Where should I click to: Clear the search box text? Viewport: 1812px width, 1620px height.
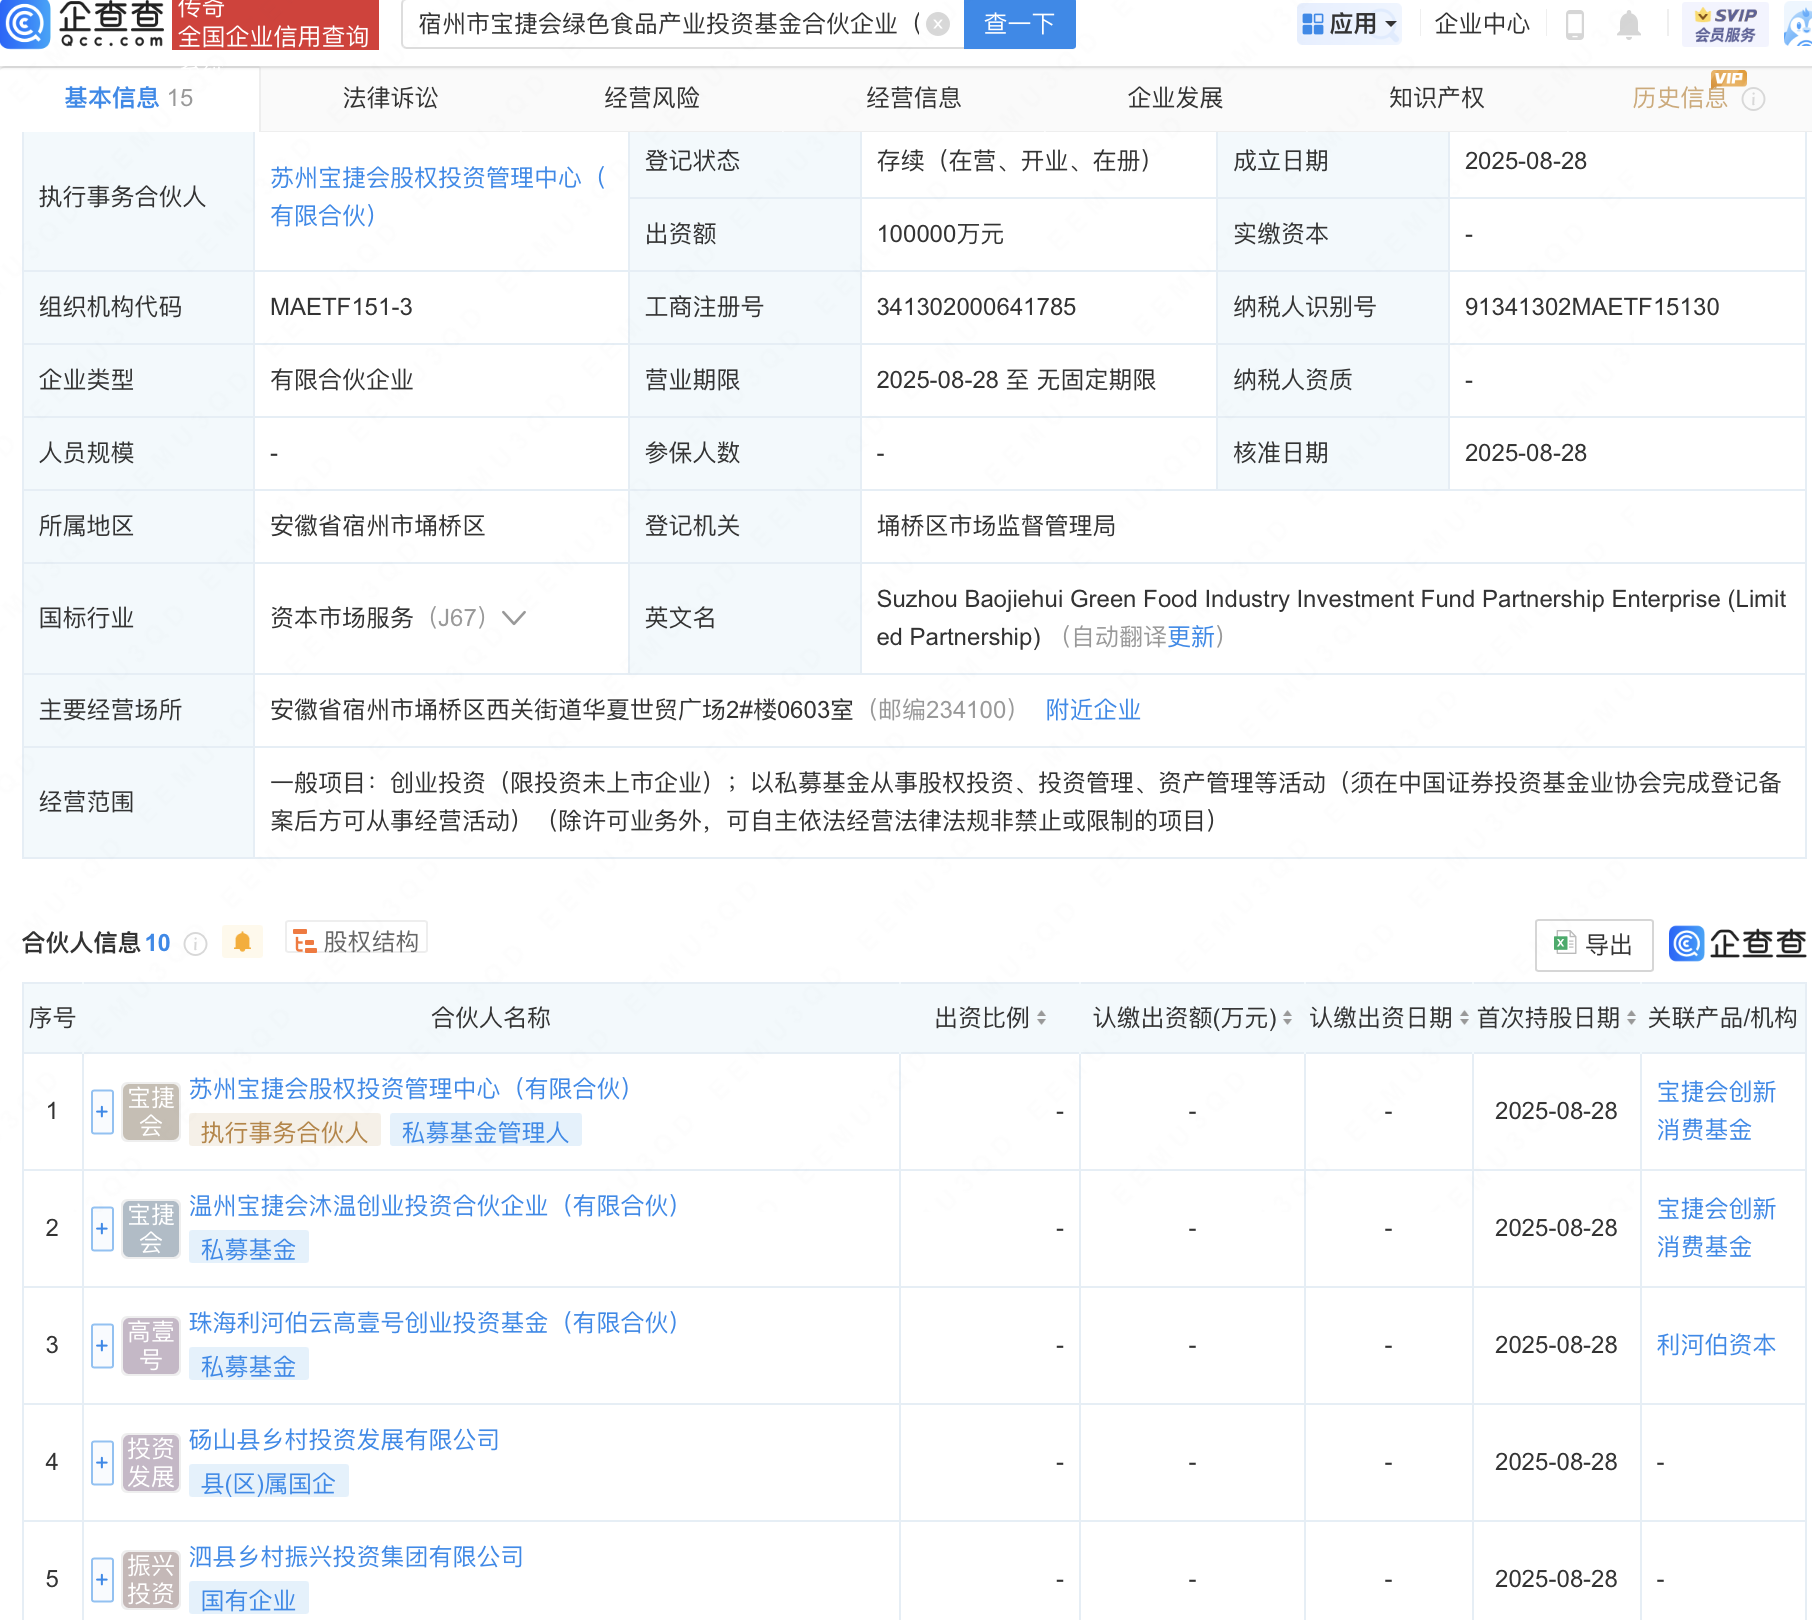point(937,24)
